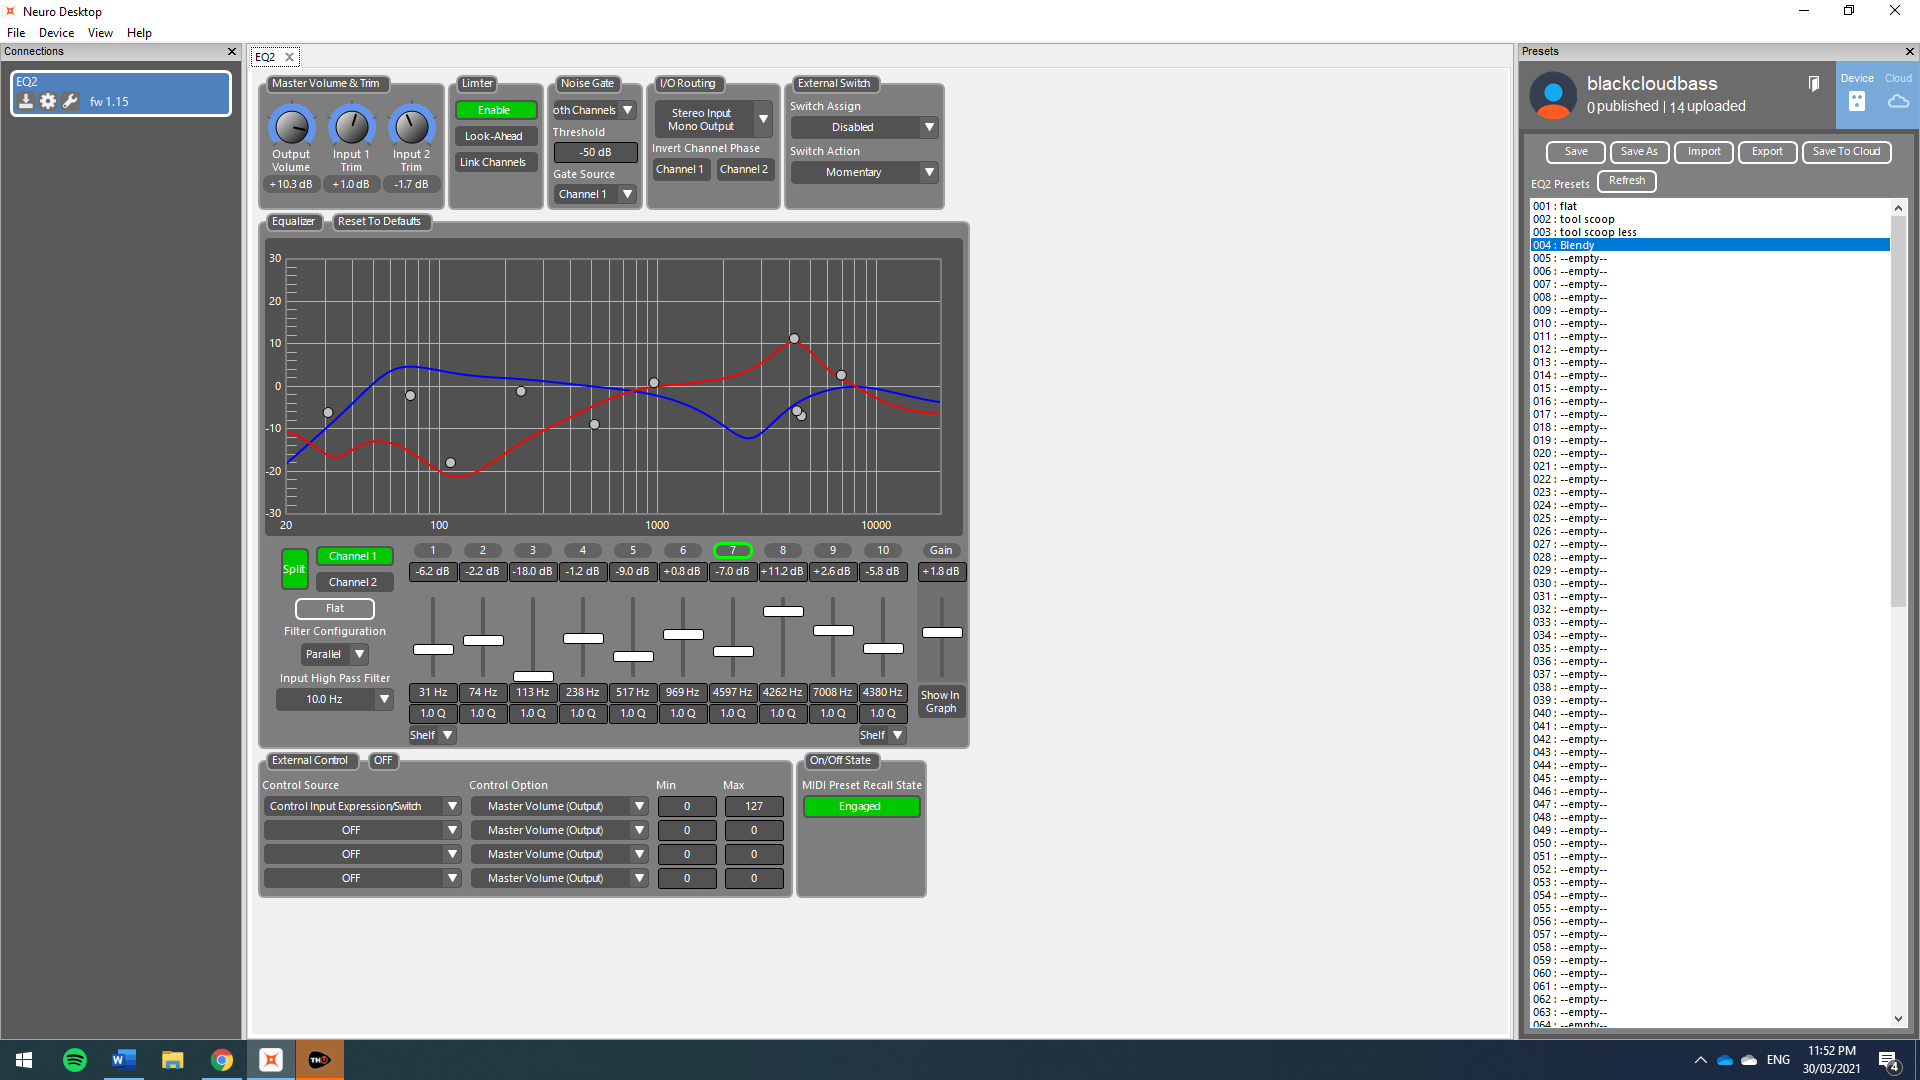Click the Show In Graph button

(x=940, y=702)
